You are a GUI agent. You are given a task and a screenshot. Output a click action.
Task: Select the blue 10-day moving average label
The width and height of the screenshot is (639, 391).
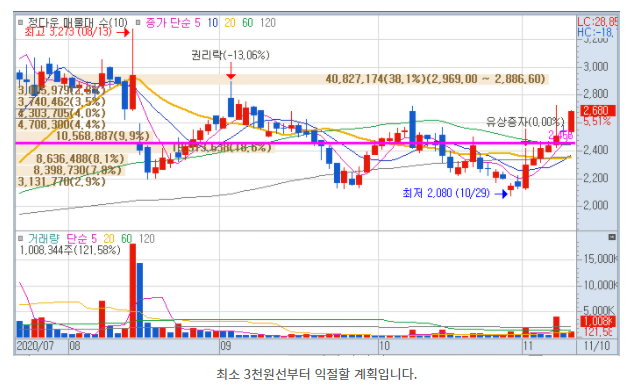tap(212, 22)
